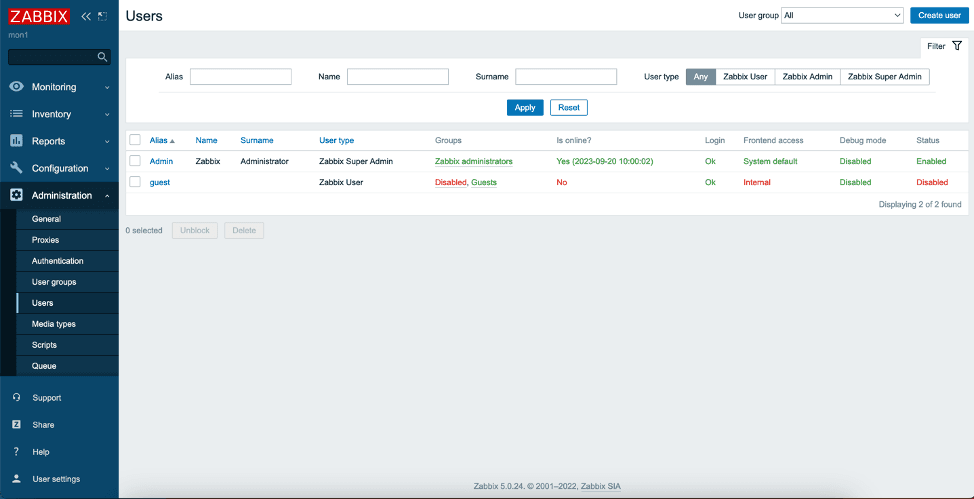Viewport: 974px width, 499px height.
Task: Click the search magnifier icon
Action: coord(102,57)
